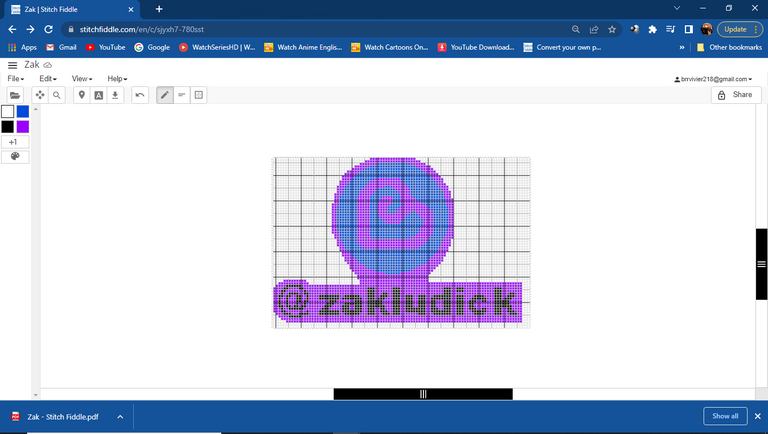Open the File menu
The image size is (768, 434).
coord(16,79)
